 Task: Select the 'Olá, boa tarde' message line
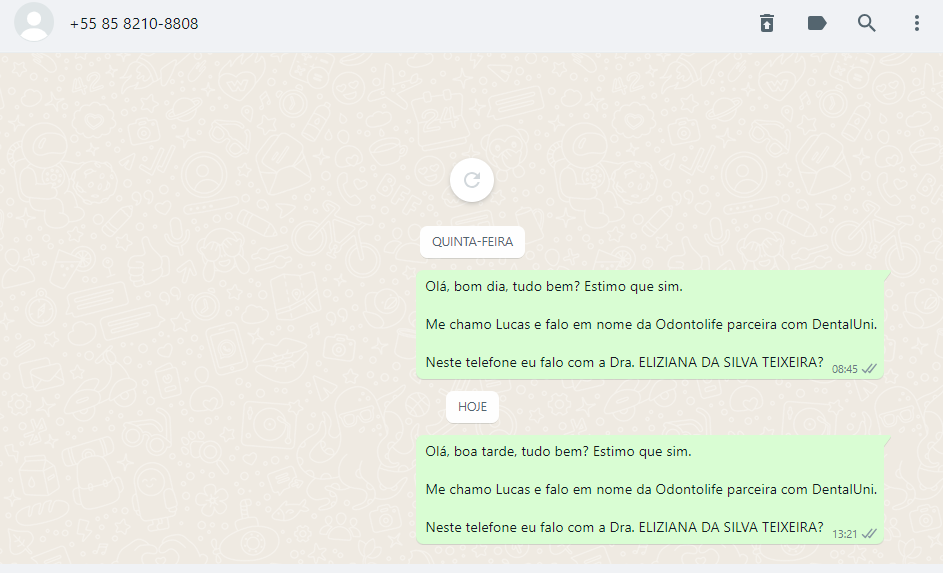pyautogui.click(x=558, y=451)
